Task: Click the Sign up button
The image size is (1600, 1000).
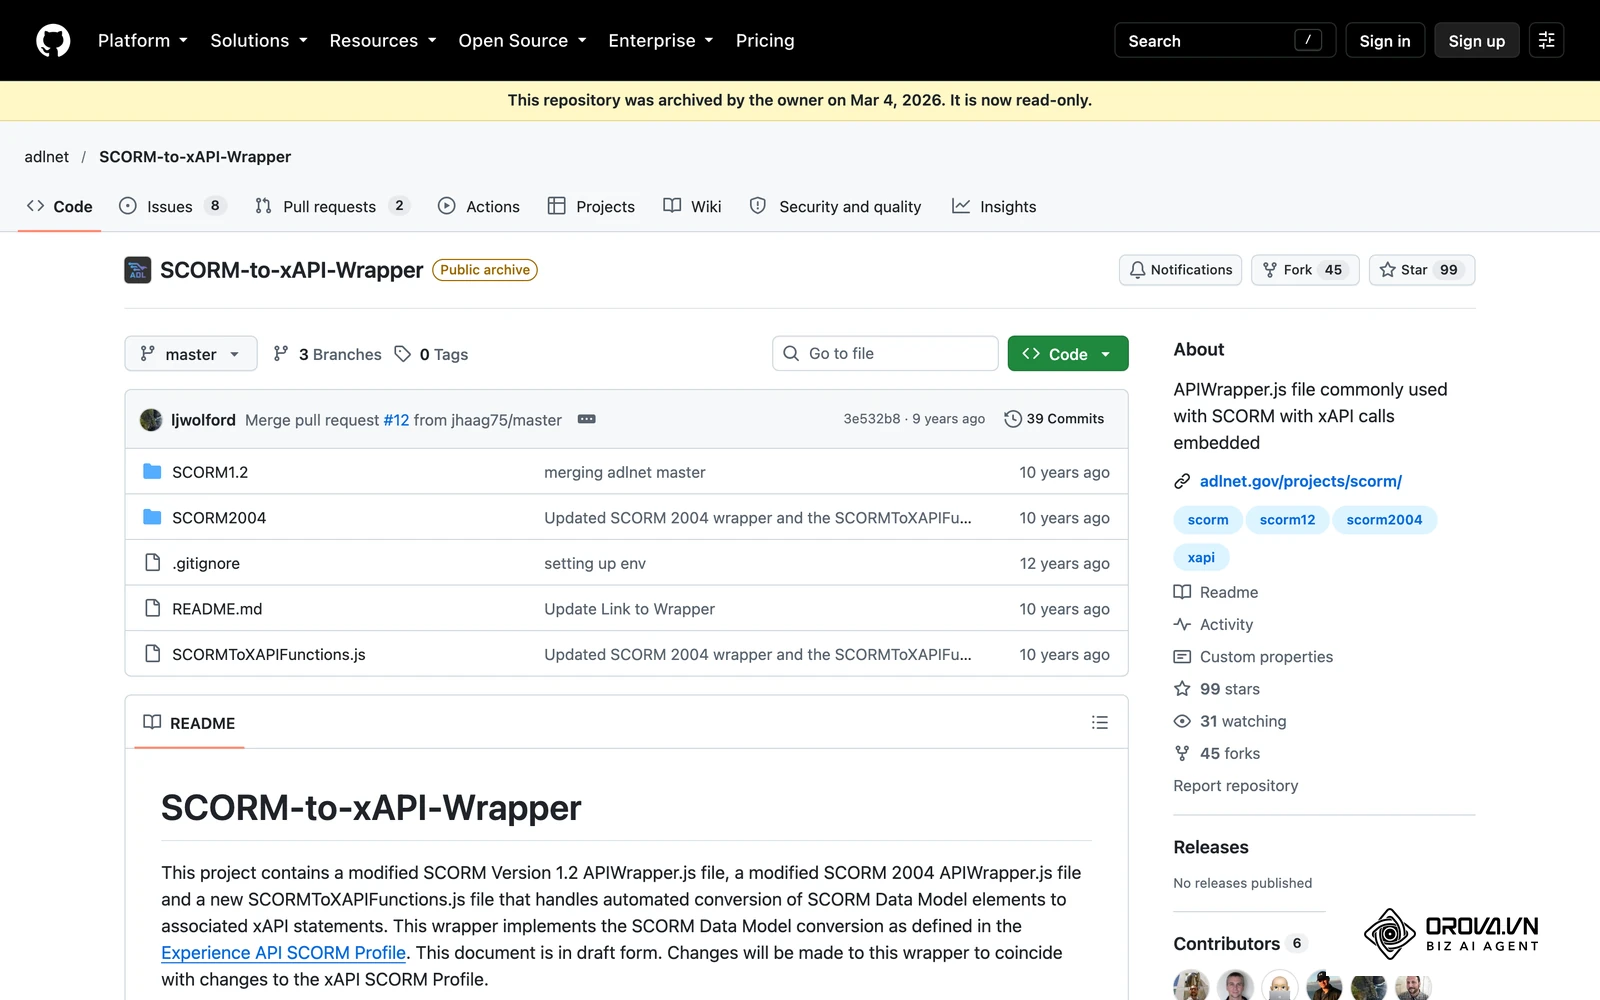Action: click(1477, 41)
